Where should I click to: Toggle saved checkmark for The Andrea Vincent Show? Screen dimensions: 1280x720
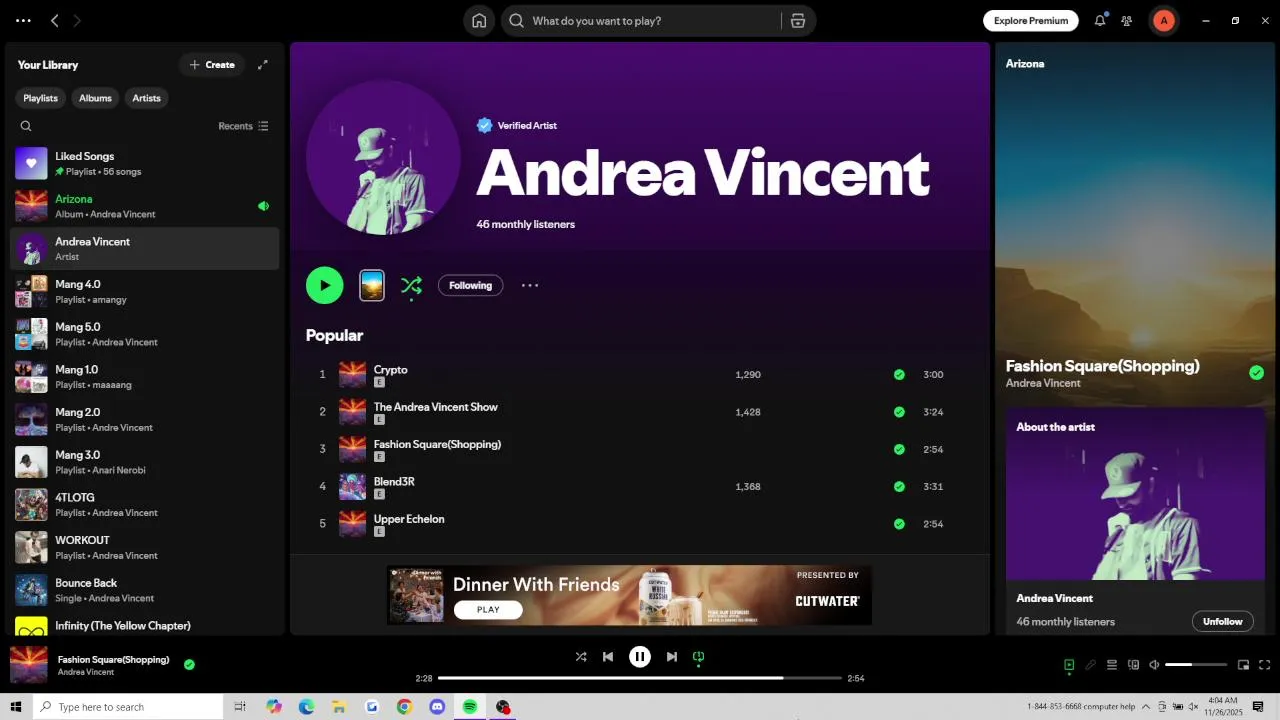click(x=899, y=412)
